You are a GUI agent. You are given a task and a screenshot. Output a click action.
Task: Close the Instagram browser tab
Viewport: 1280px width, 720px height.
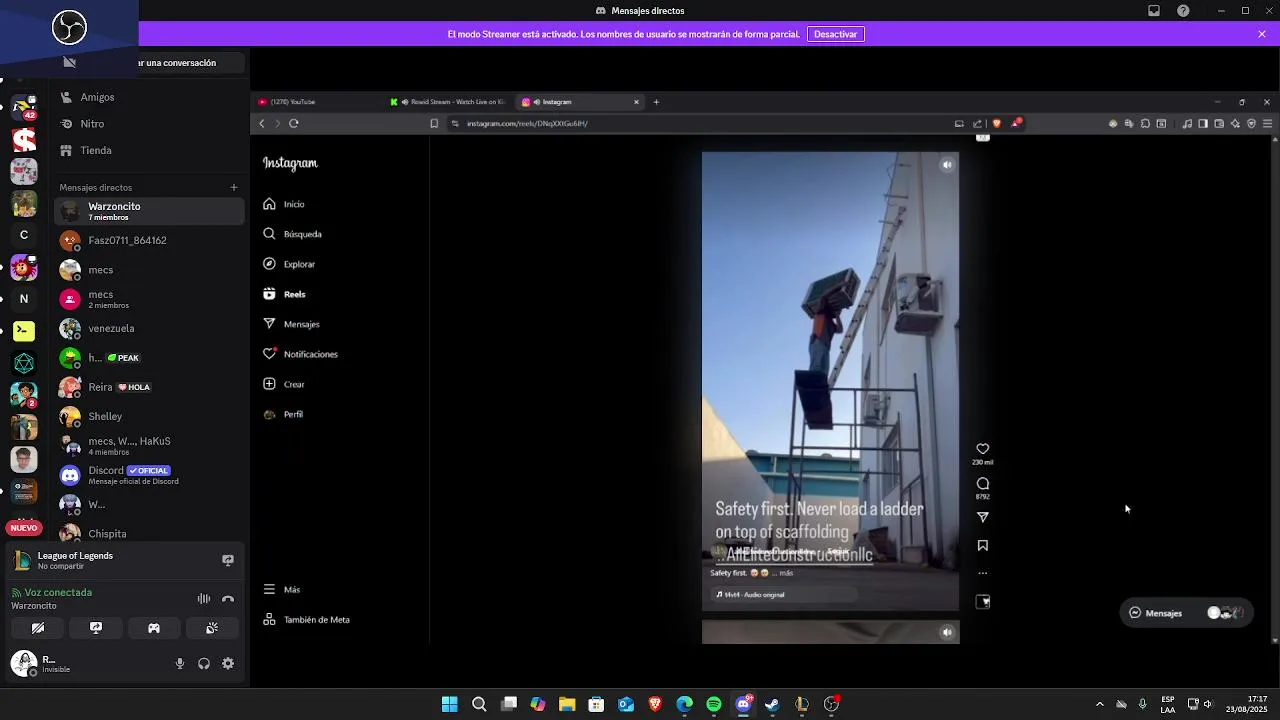[636, 102]
